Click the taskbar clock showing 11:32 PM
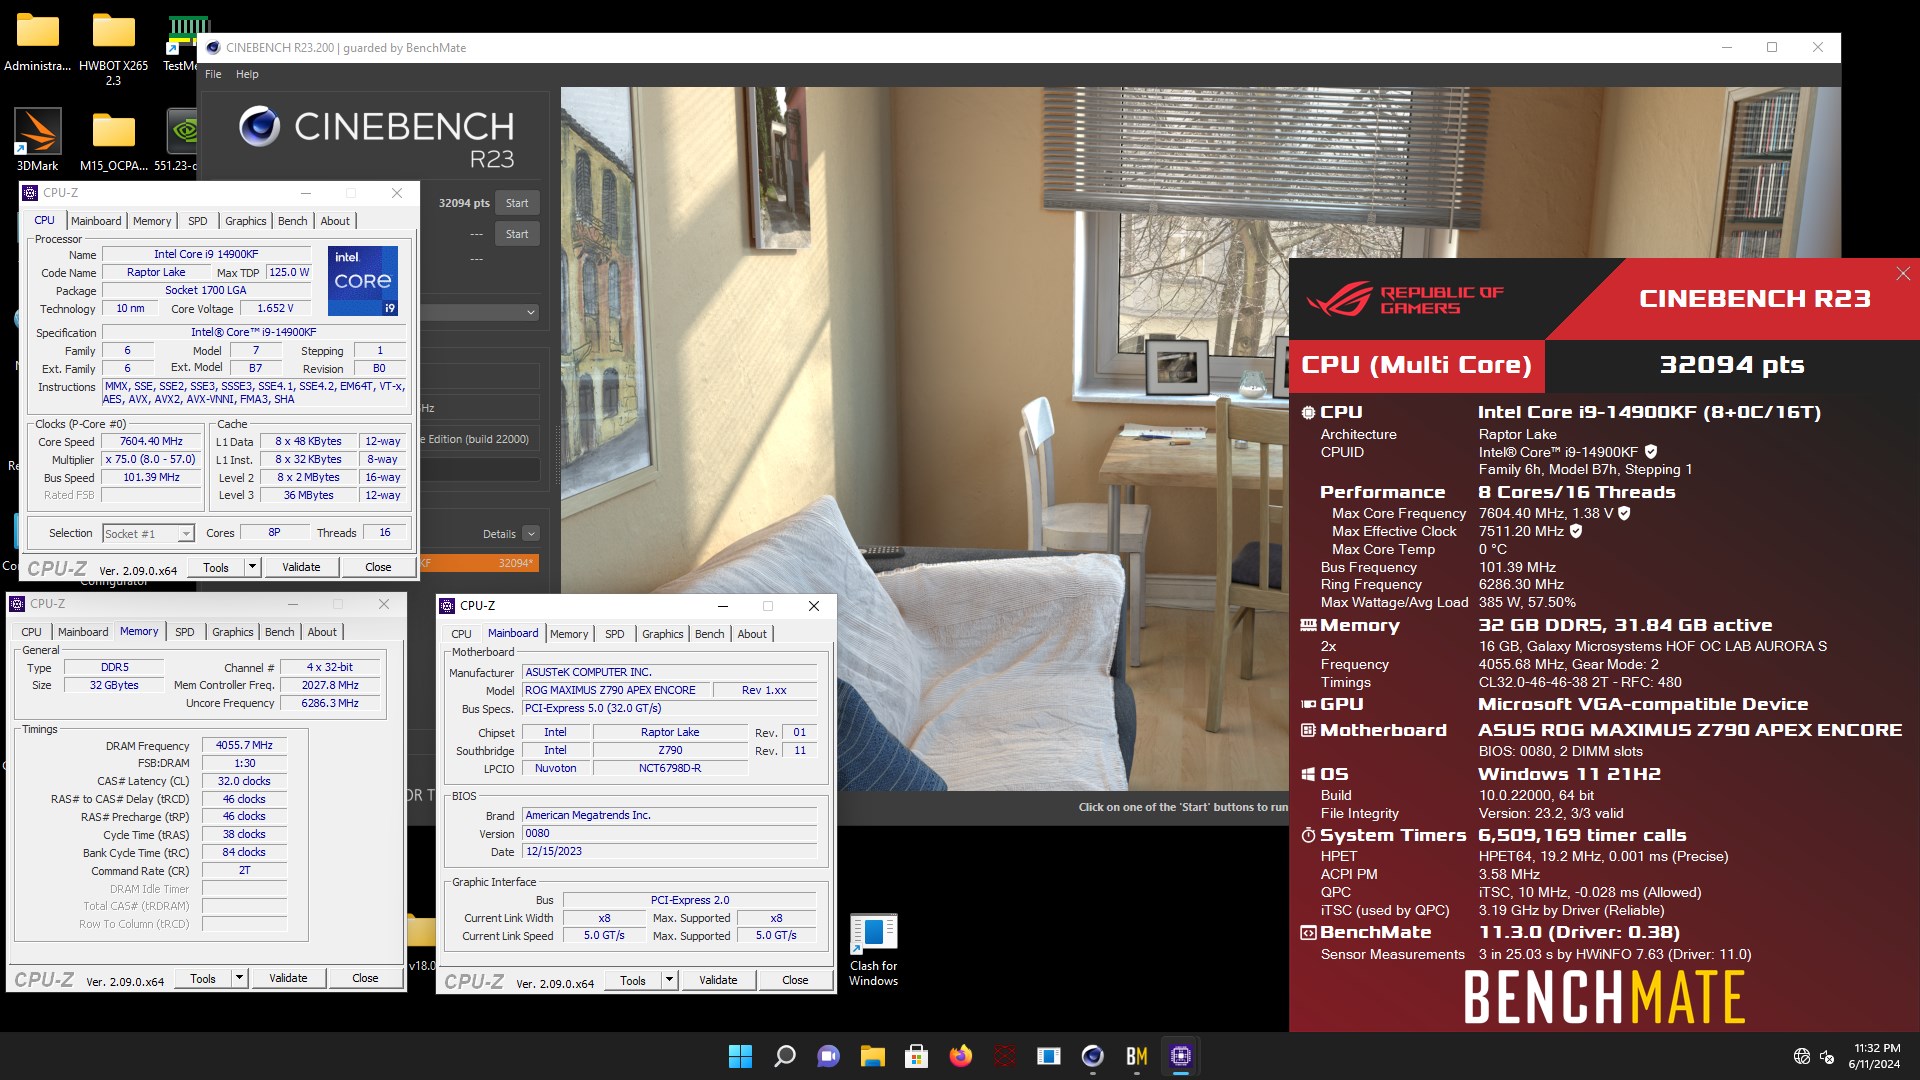This screenshot has width=1920, height=1080. [1875, 1056]
